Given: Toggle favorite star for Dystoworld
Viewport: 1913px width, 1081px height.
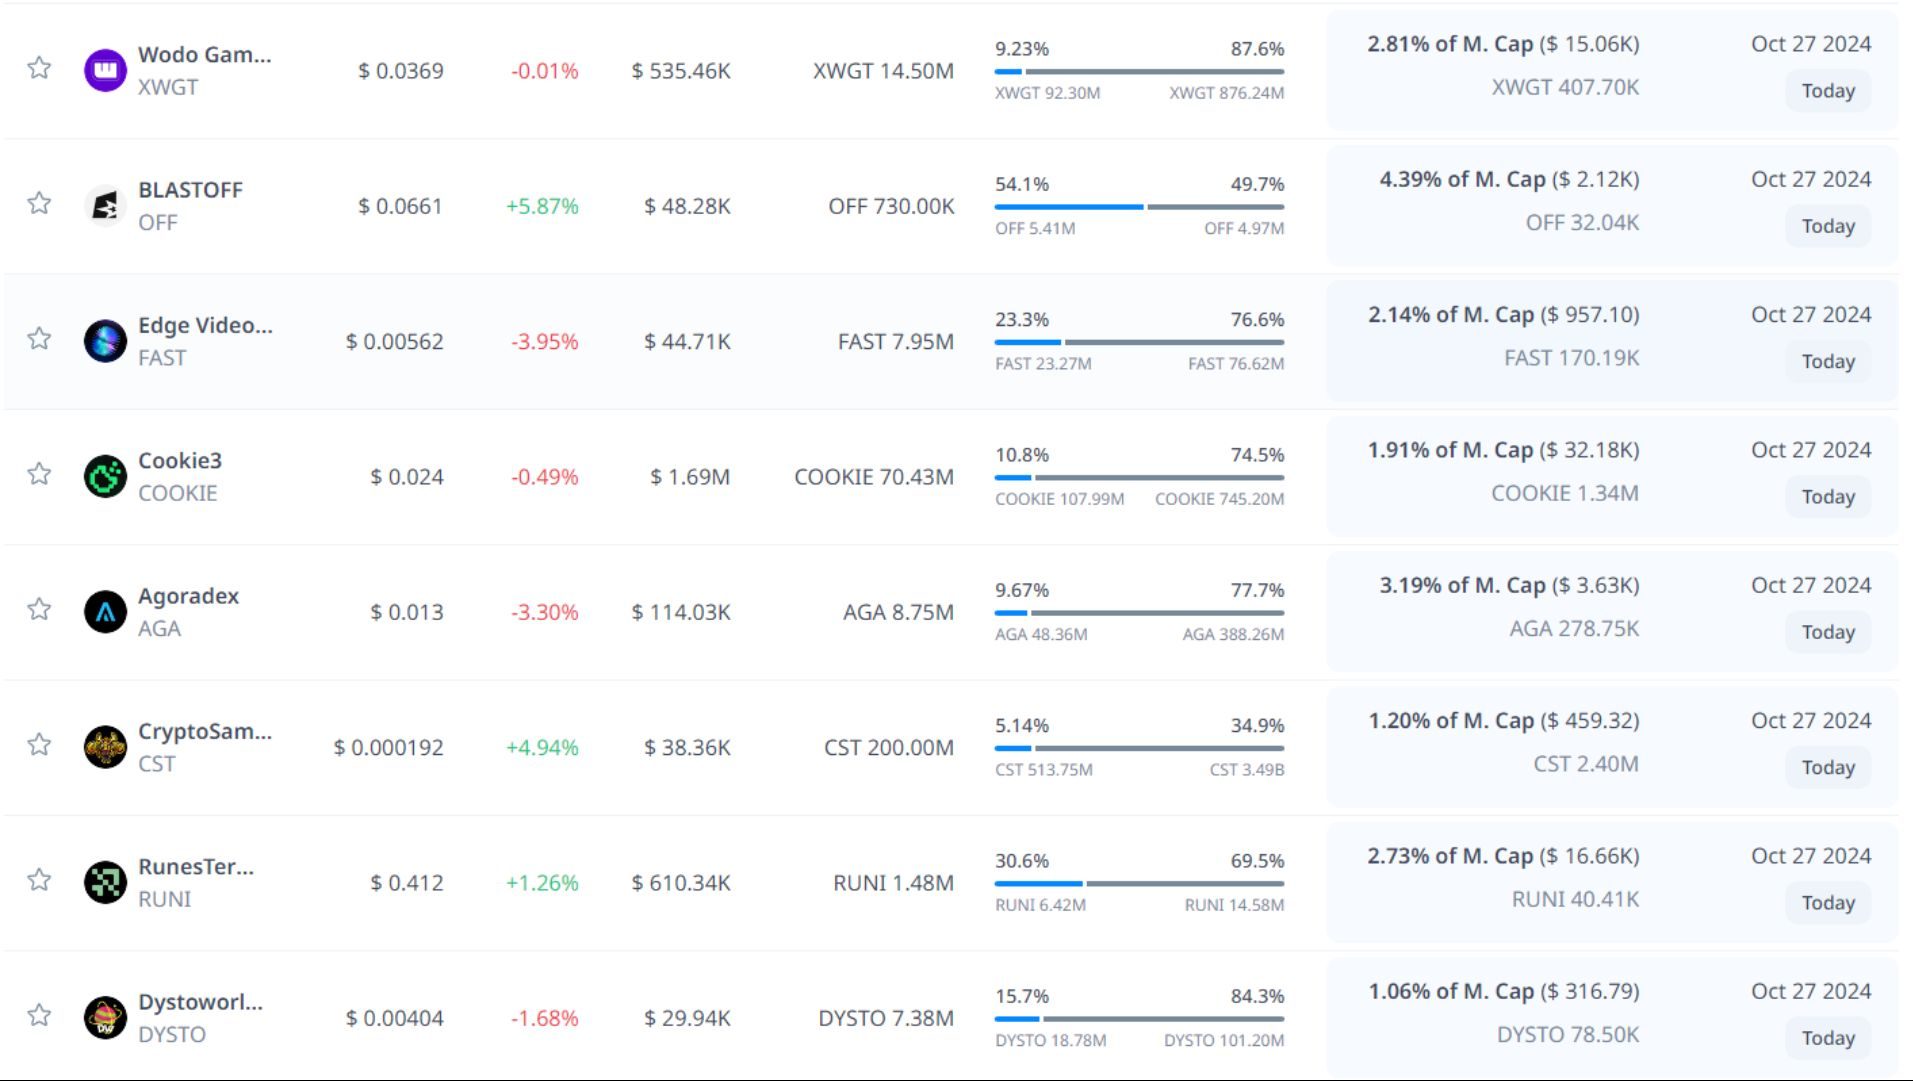Looking at the screenshot, I should coord(39,1015).
